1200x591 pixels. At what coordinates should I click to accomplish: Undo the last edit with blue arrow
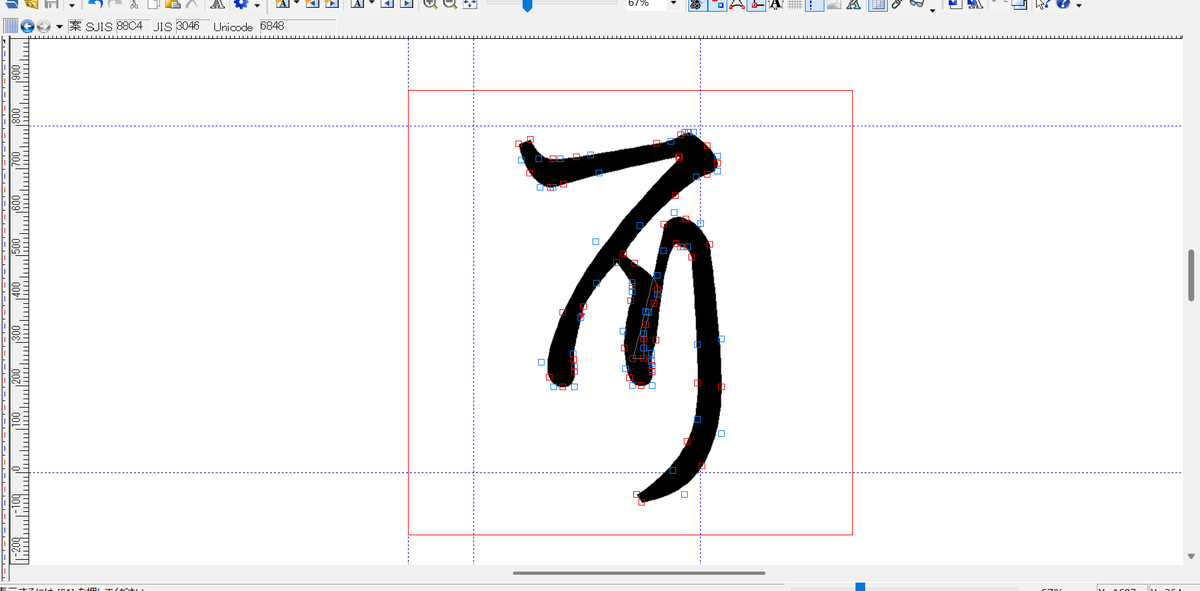click(x=95, y=4)
